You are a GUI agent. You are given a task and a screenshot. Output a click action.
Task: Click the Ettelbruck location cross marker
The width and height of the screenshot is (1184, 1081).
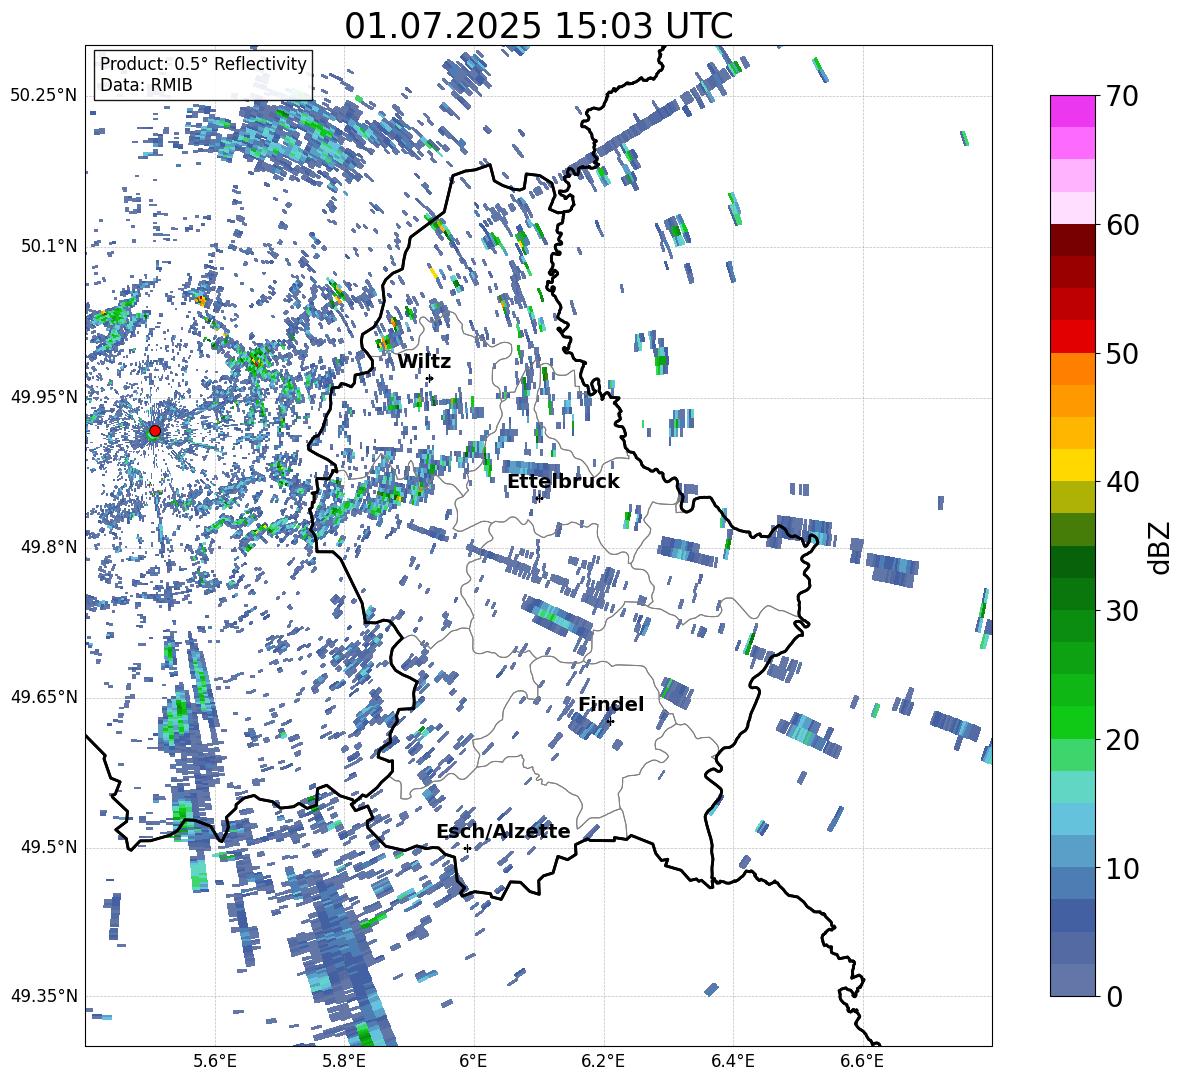[x=538, y=498]
